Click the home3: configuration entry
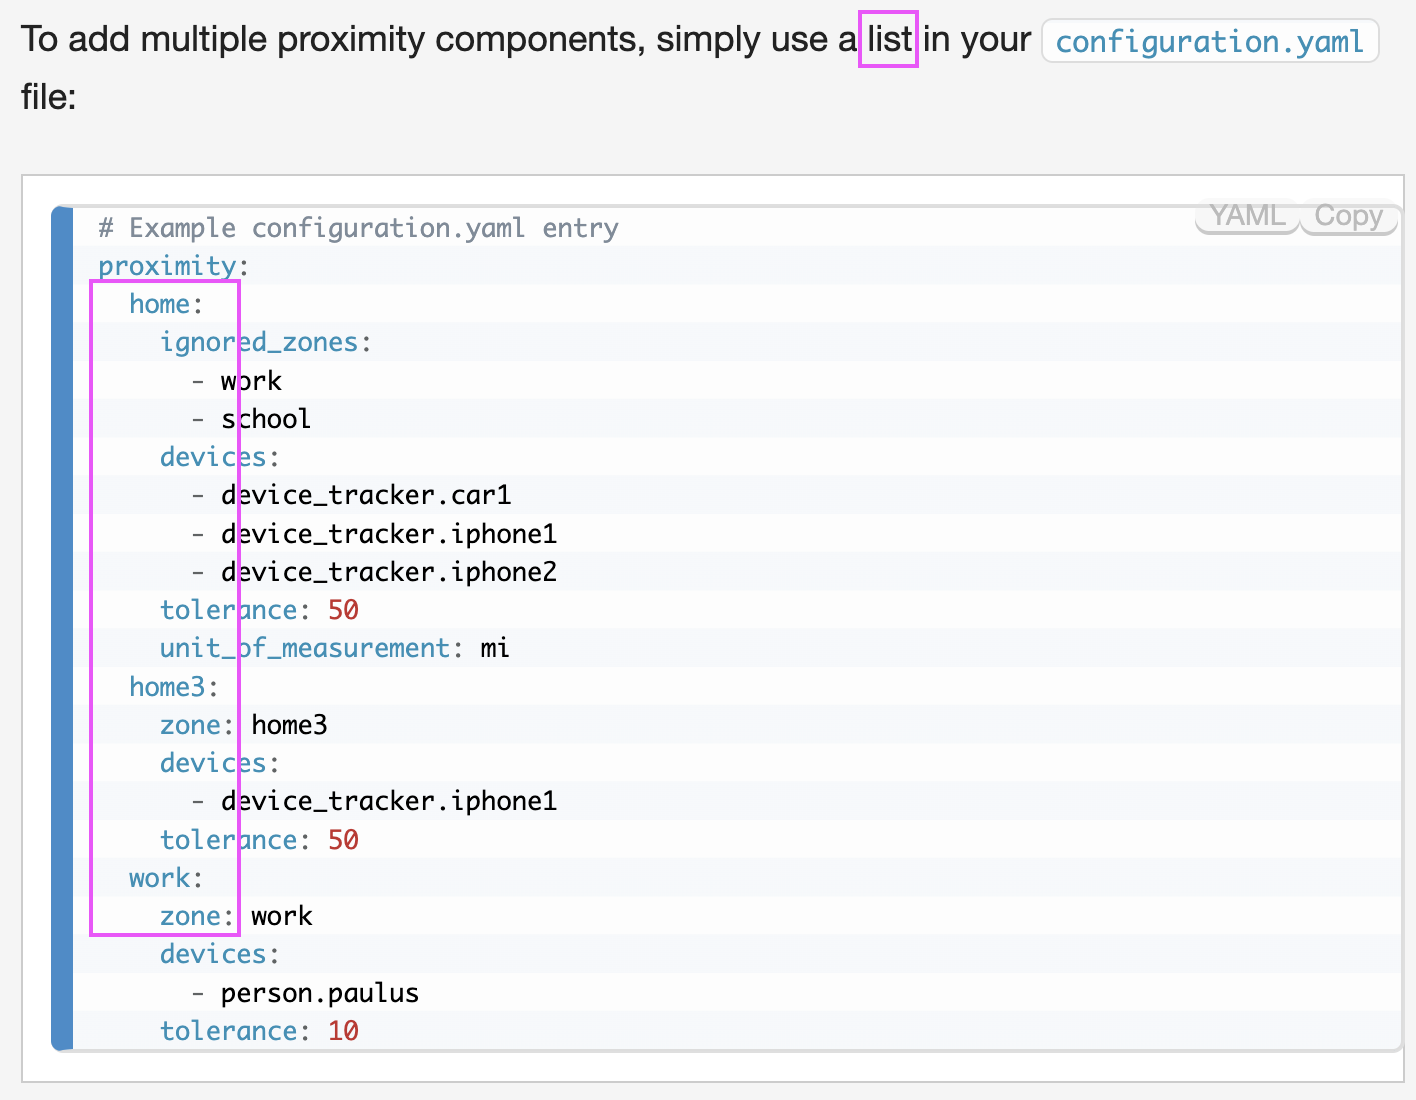This screenshot has width=1416, height=1100. (x=170, y=686)
